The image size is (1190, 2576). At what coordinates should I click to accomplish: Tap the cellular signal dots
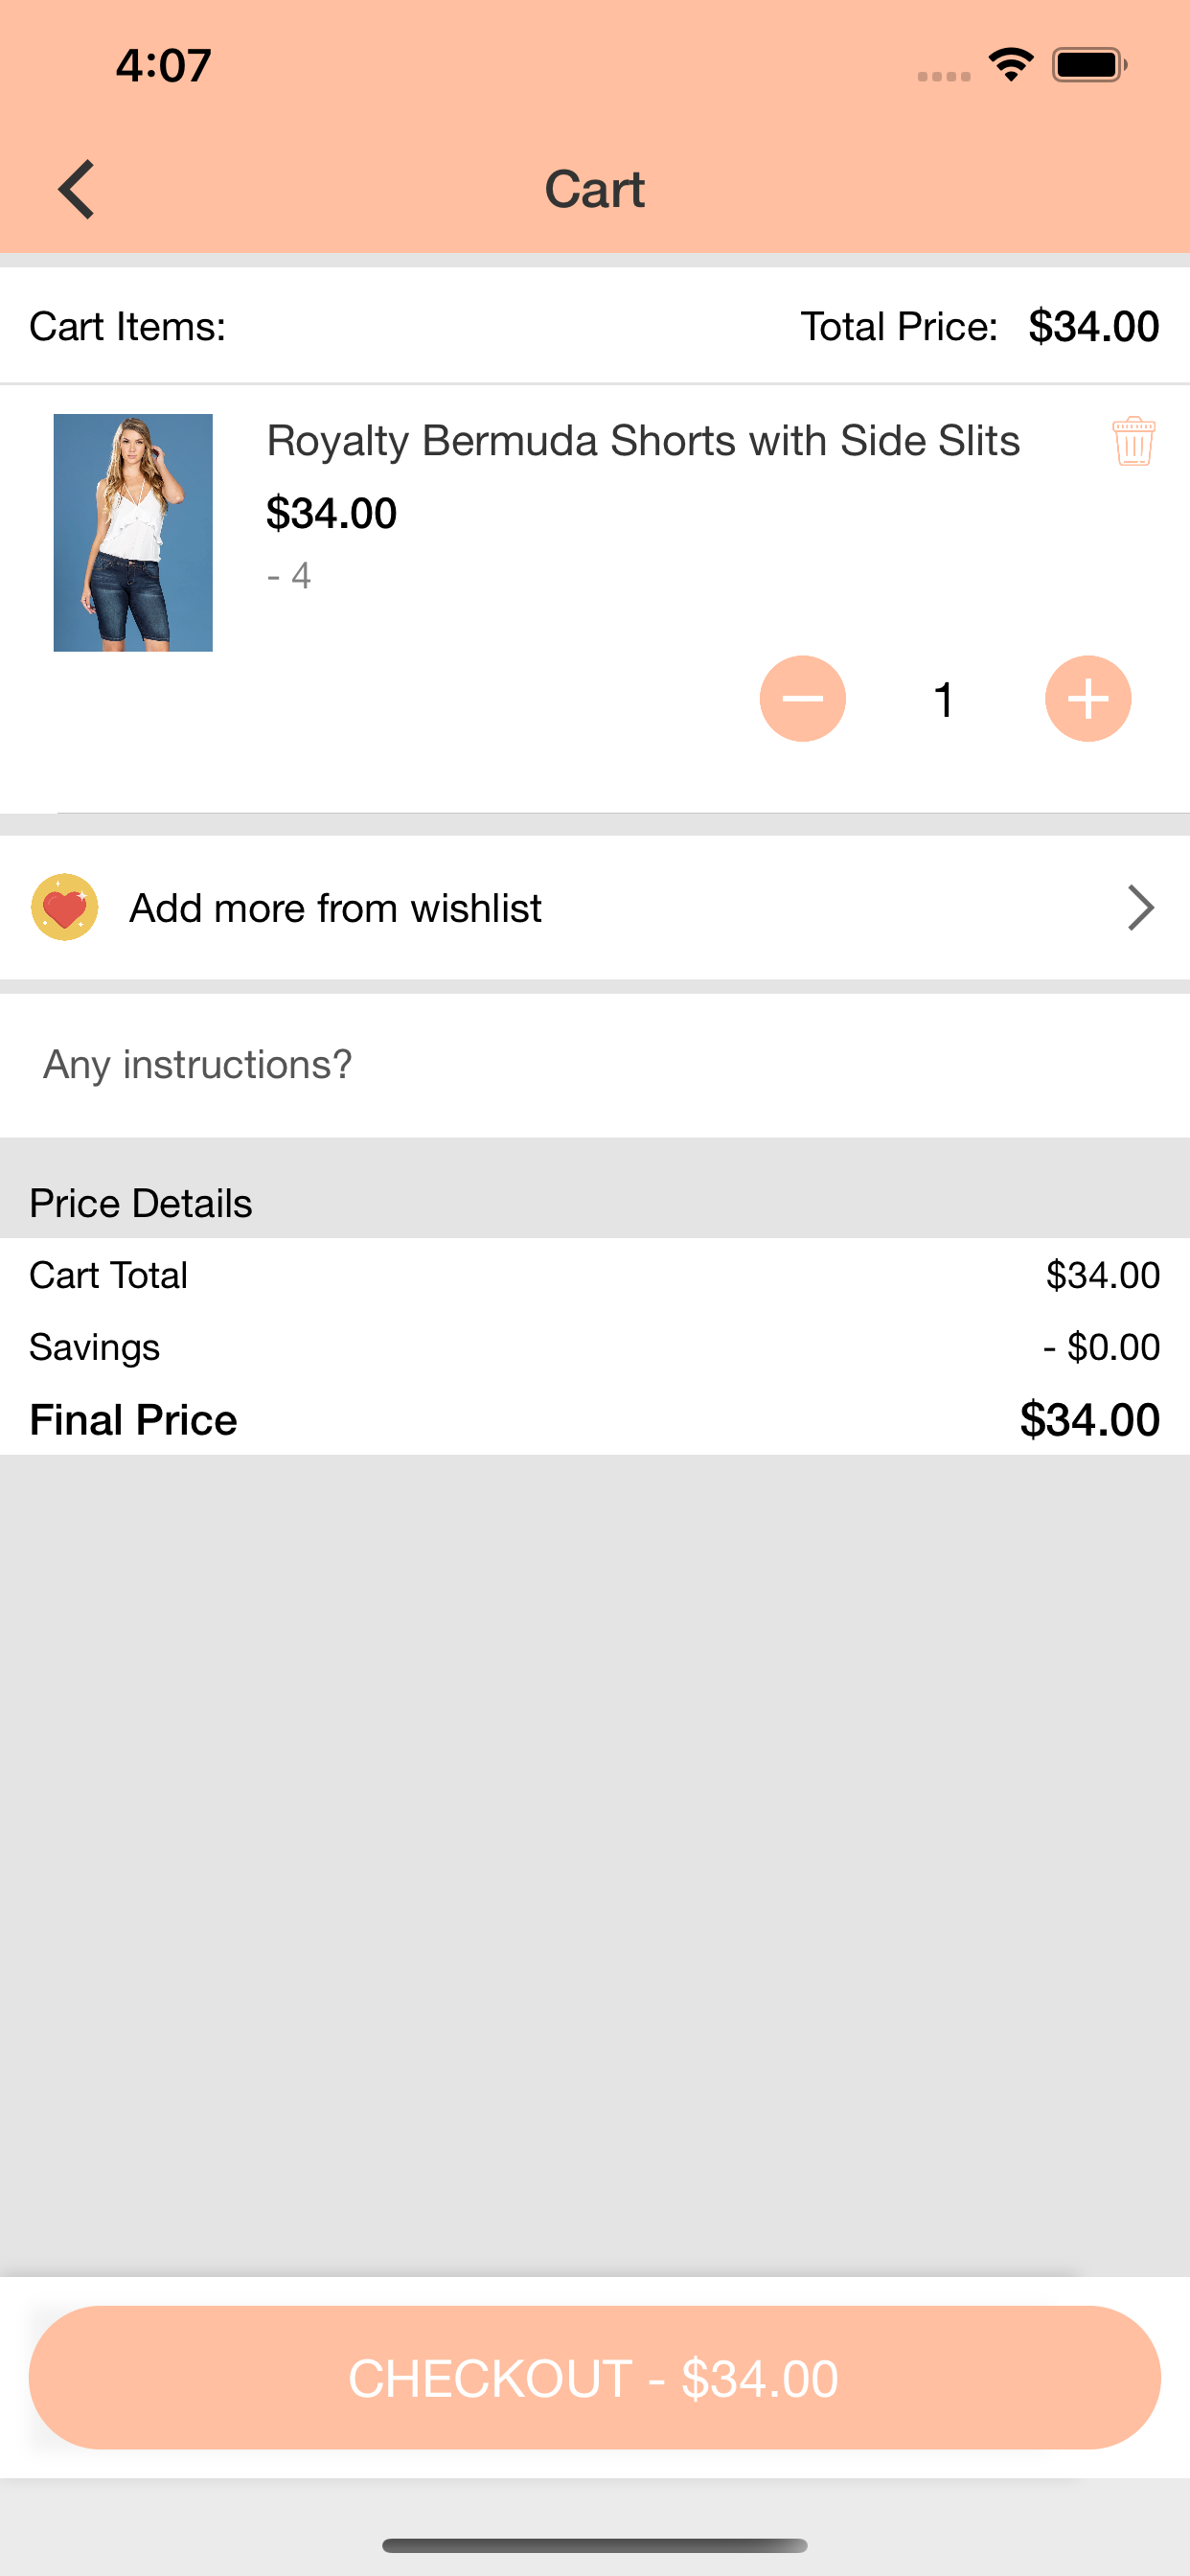[x=944, y=76]
